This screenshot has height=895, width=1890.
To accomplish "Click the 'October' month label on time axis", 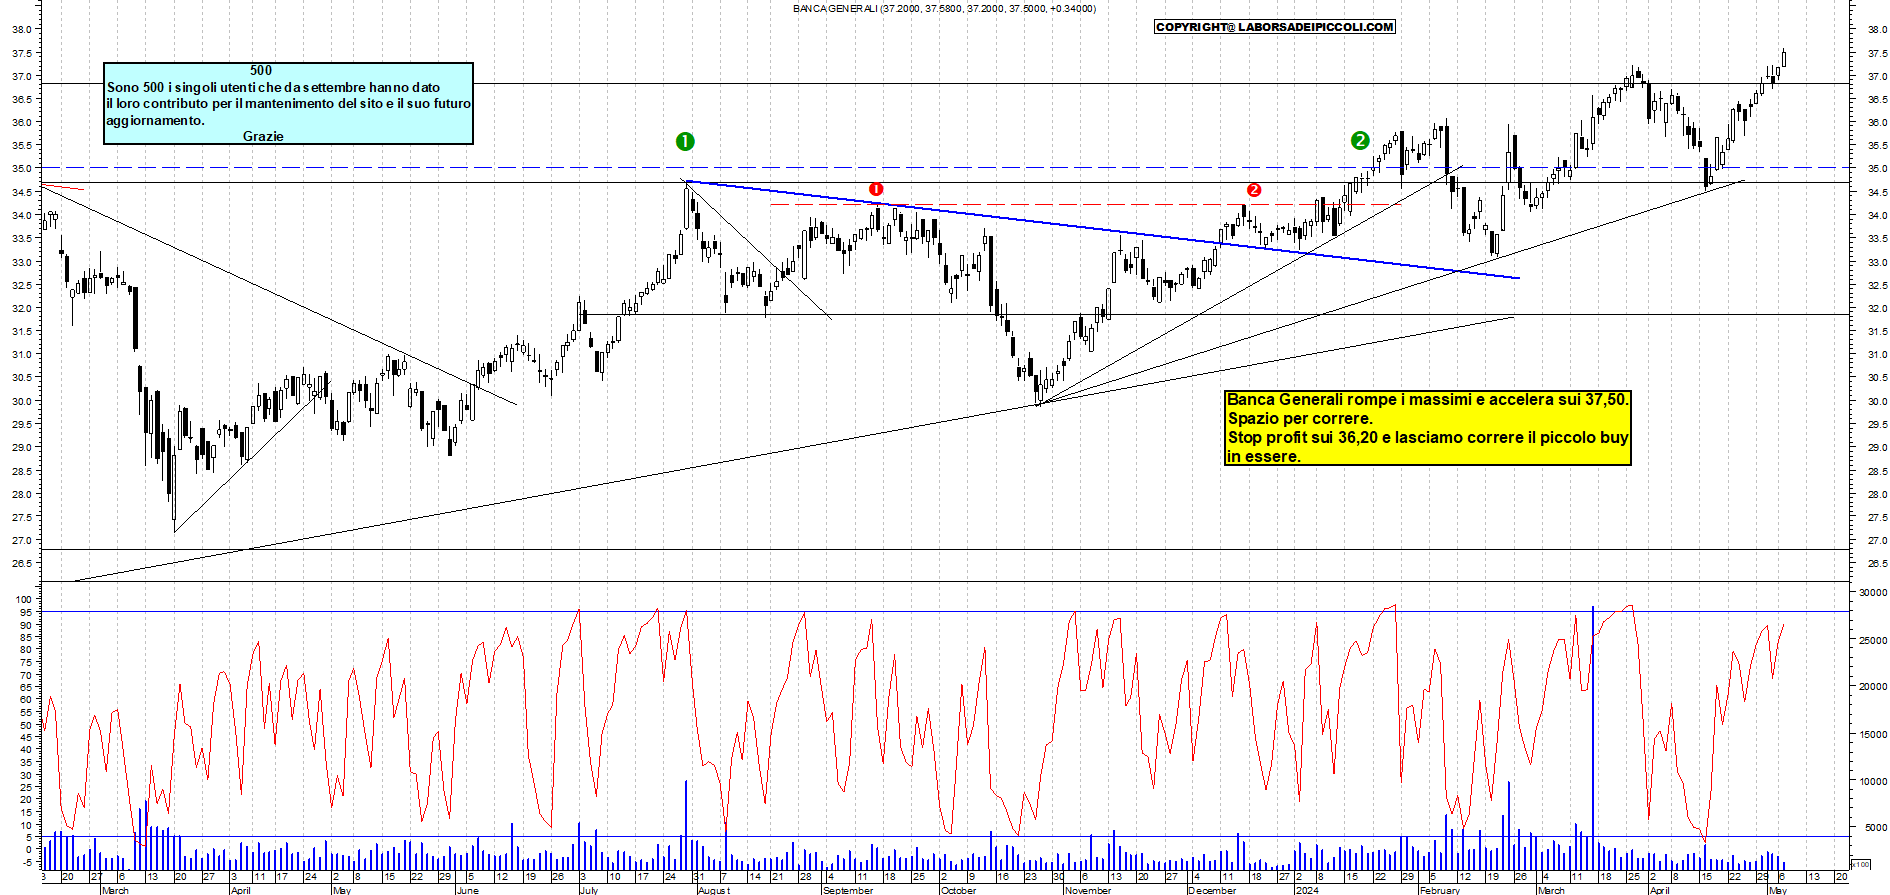I will (958, 890).
